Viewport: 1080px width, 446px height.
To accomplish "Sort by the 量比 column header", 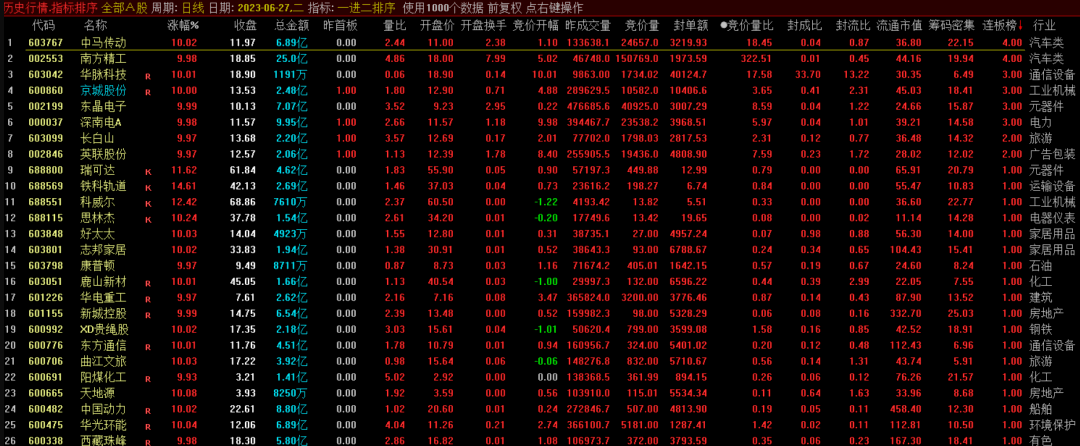I will click(394, 26).
